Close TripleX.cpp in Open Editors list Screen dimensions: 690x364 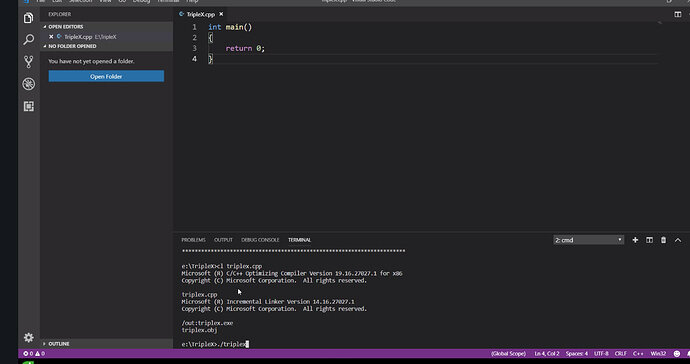pyautogui.click(x=51, y=37)
